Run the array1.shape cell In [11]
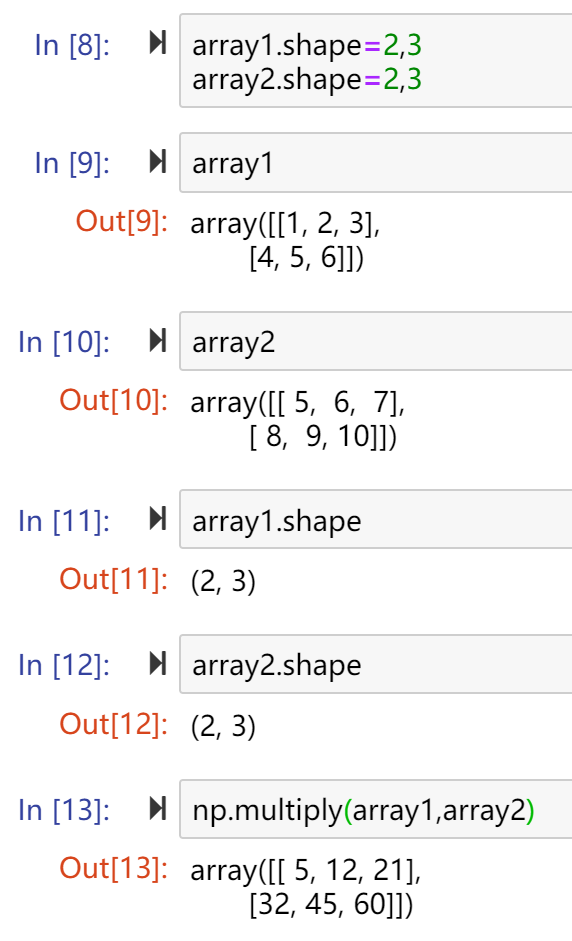The image size is (572, 941). [x=158, y=519]
